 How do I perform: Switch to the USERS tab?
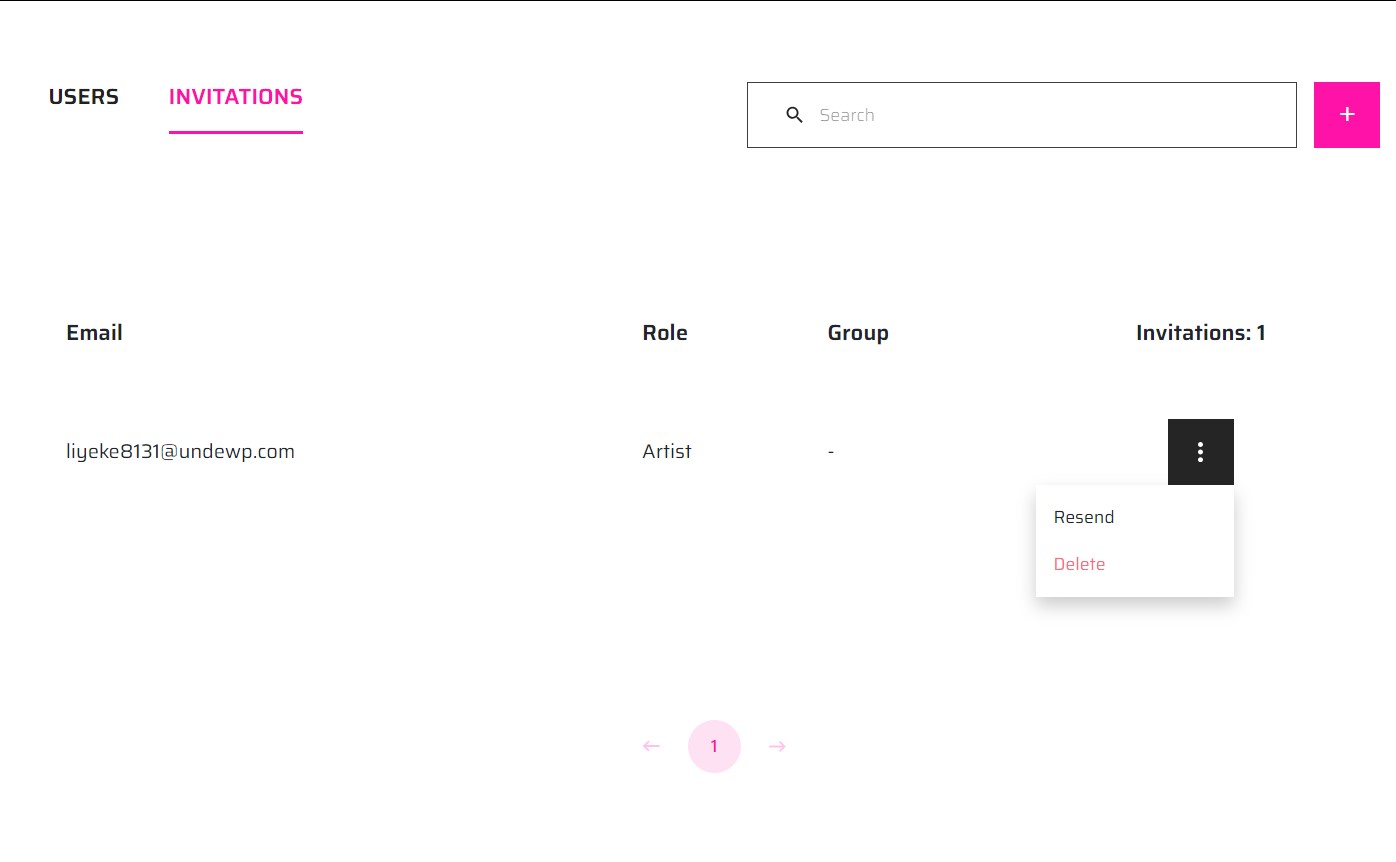(x=84, y=97)
